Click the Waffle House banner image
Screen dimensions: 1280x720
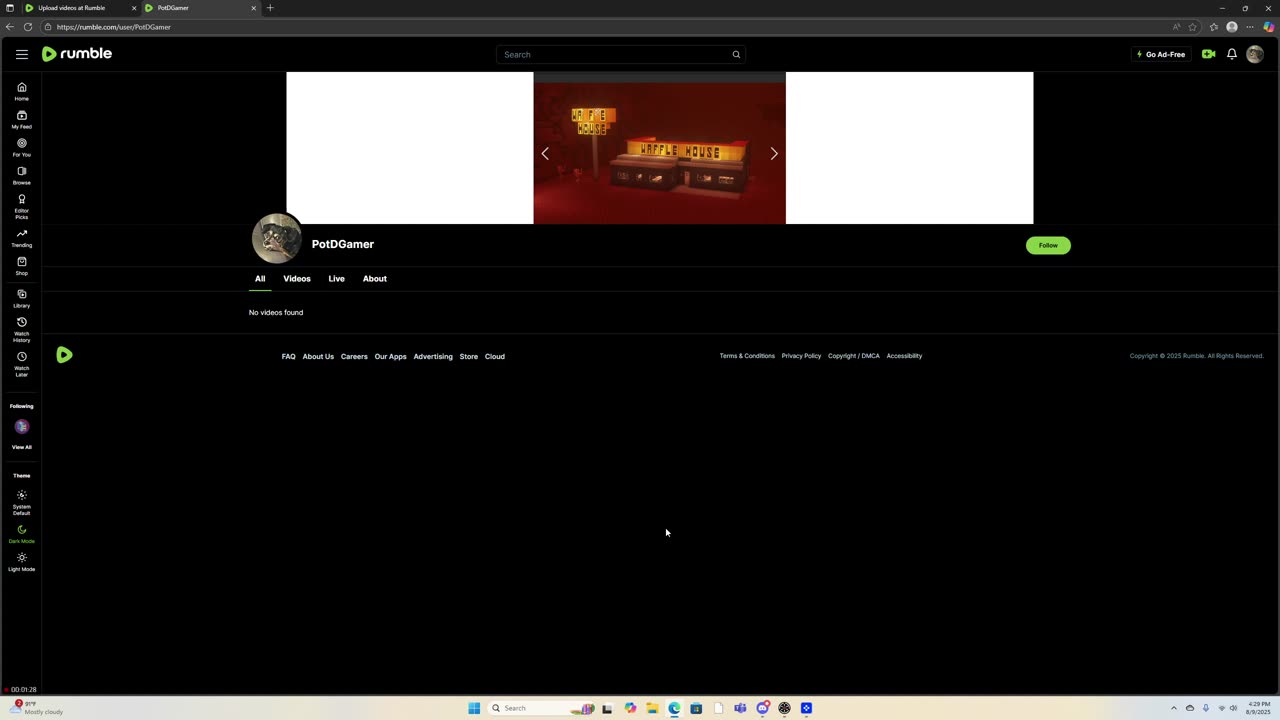point(659,148)
